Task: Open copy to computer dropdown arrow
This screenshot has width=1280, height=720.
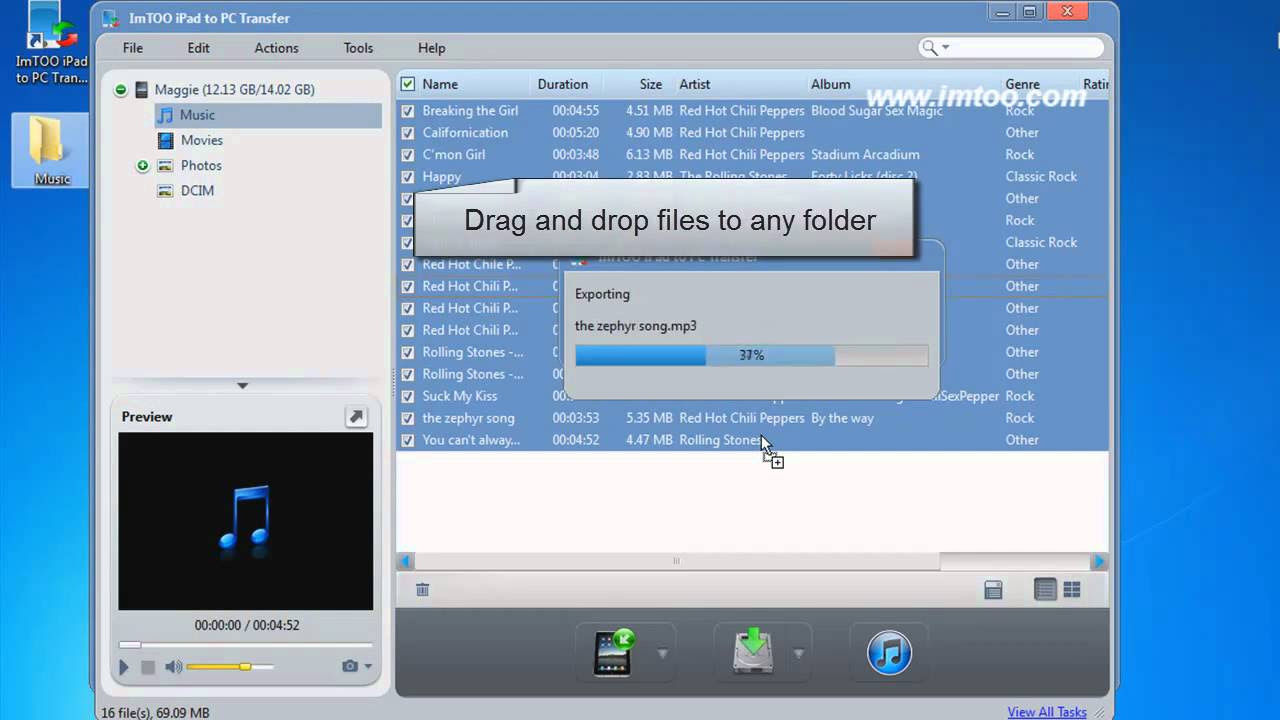Action: pyautogui.click(x=798, y=654)
